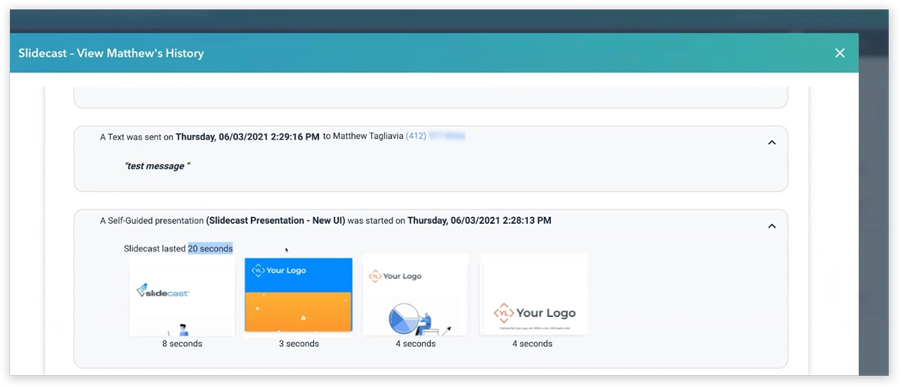This screenshot has height=387, width=900.
Task: Click the highlighted 20 seconds text
Action: click(x=210, y=249)
